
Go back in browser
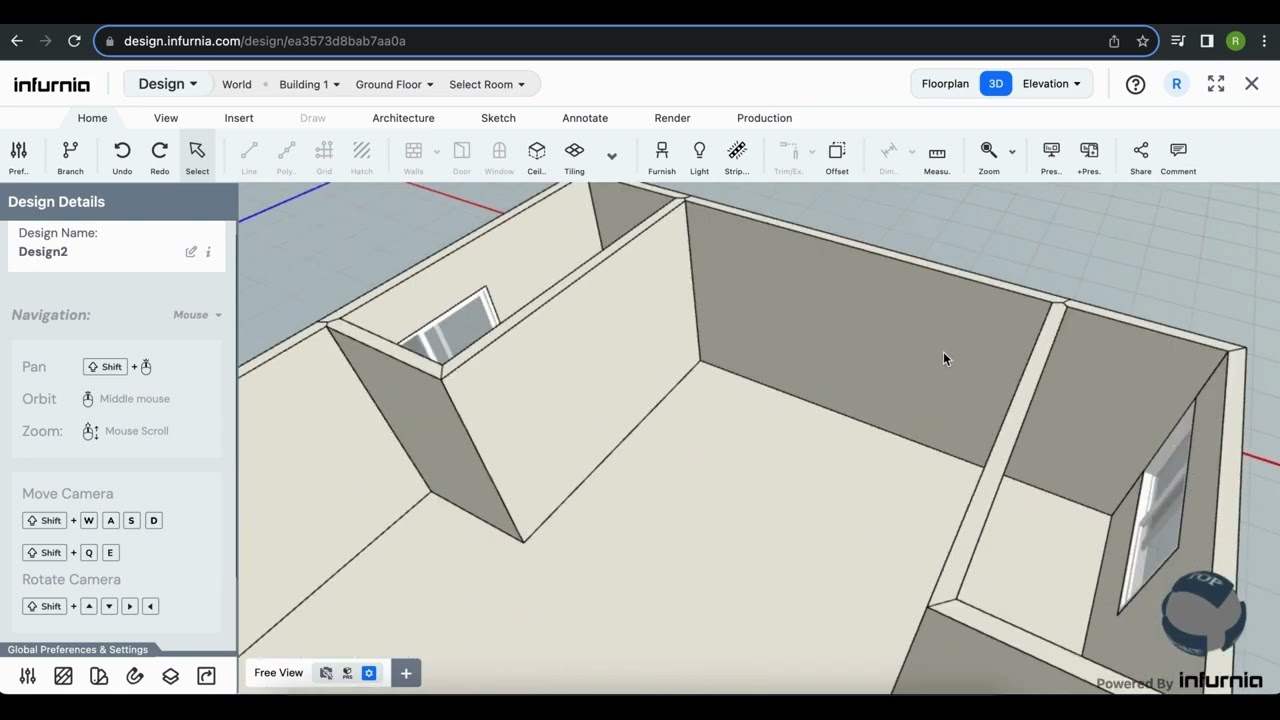click(16, 41)
